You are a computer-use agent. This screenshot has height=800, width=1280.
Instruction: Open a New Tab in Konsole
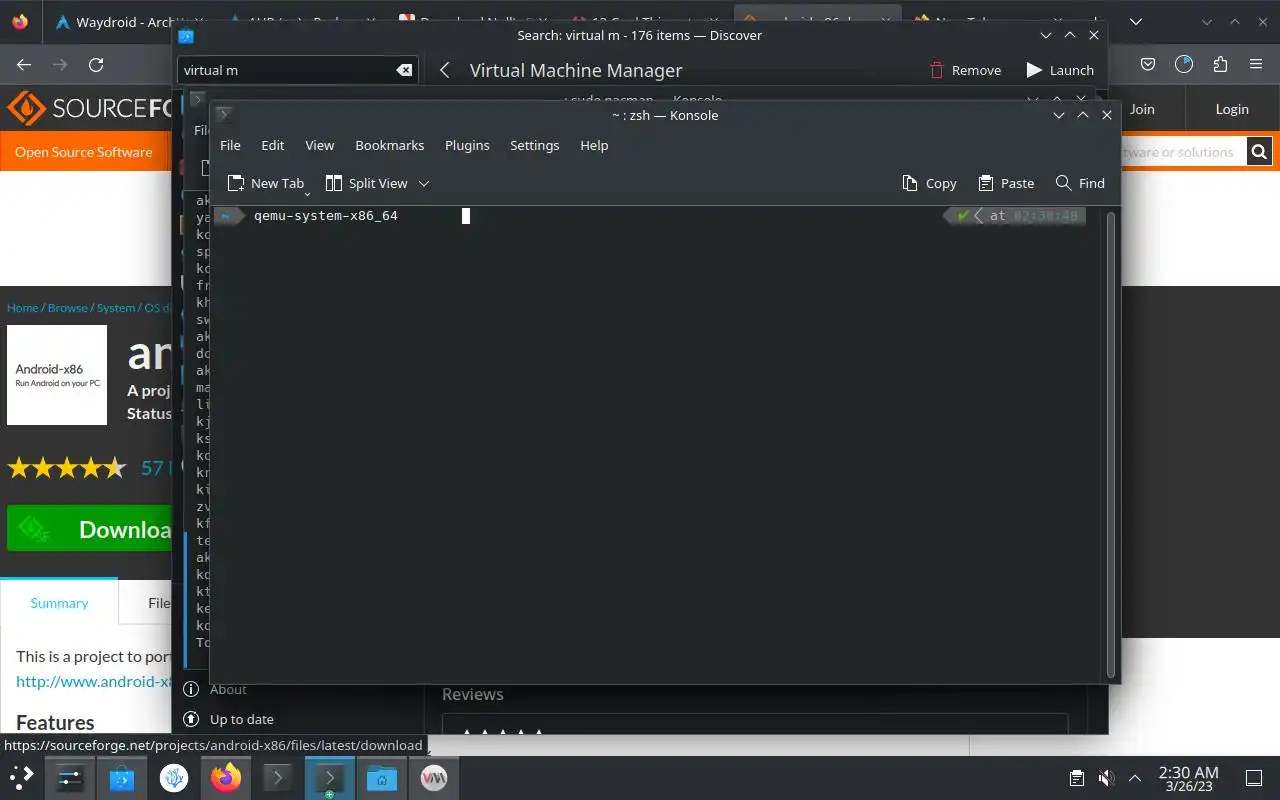click(266, 183)
